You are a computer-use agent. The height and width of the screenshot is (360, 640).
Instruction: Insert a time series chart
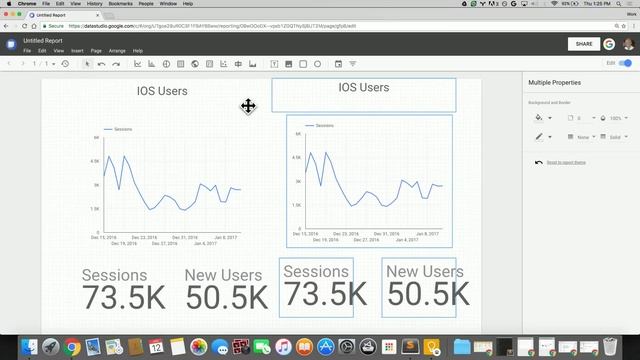138,64
